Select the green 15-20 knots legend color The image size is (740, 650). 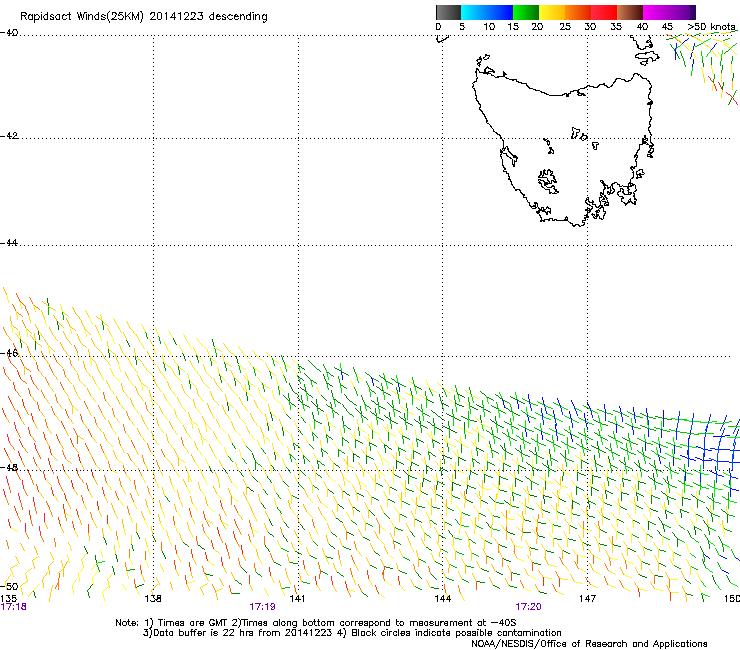[x=526, y=12]
